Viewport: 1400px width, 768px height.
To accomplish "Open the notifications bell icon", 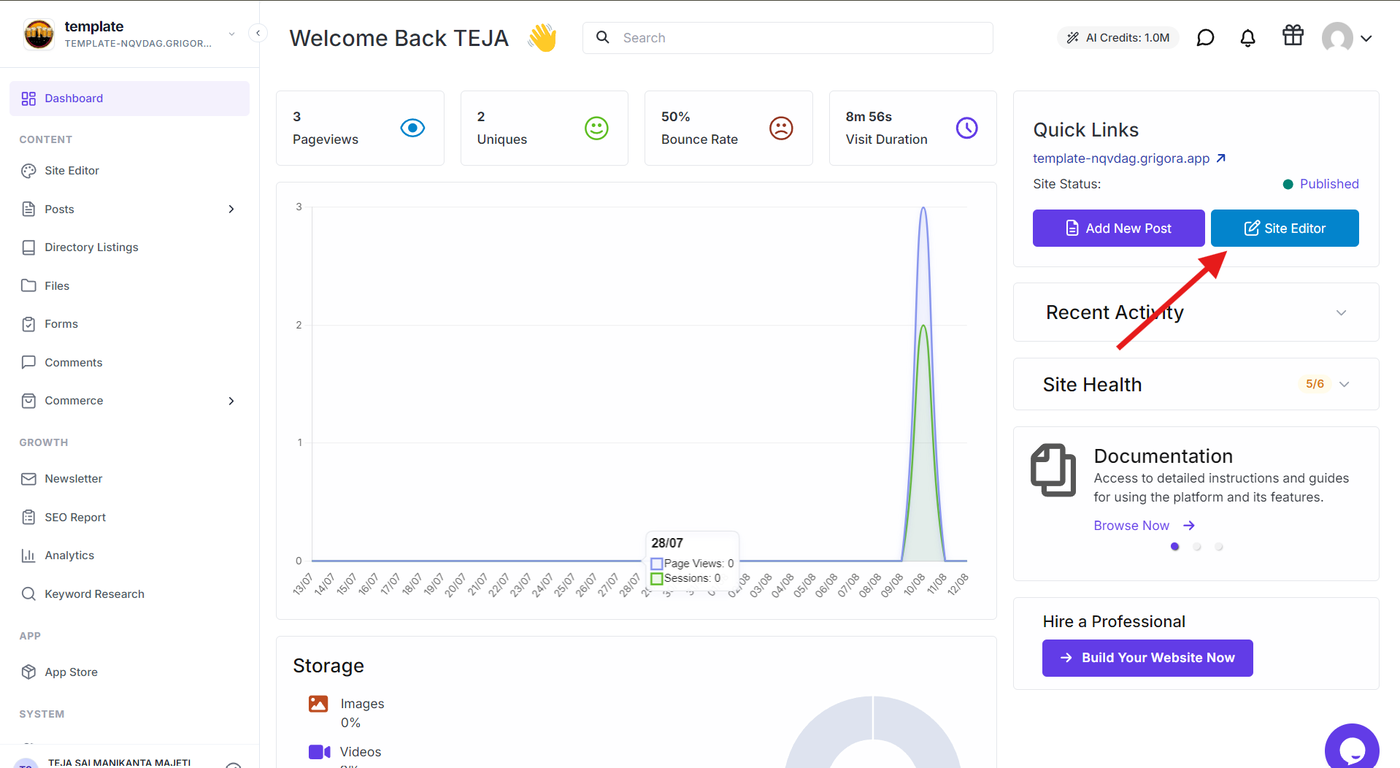I will tap(1248, 38).
